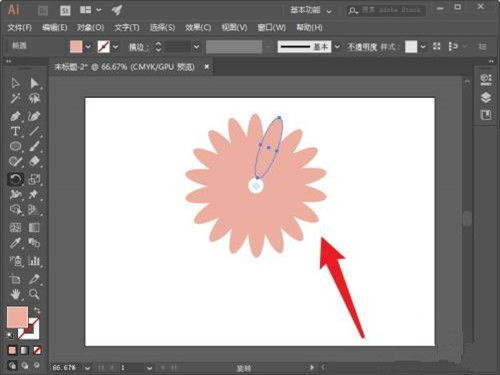Click the rocket GPU performance icon

pyautogui.click(x=116, y=10)
